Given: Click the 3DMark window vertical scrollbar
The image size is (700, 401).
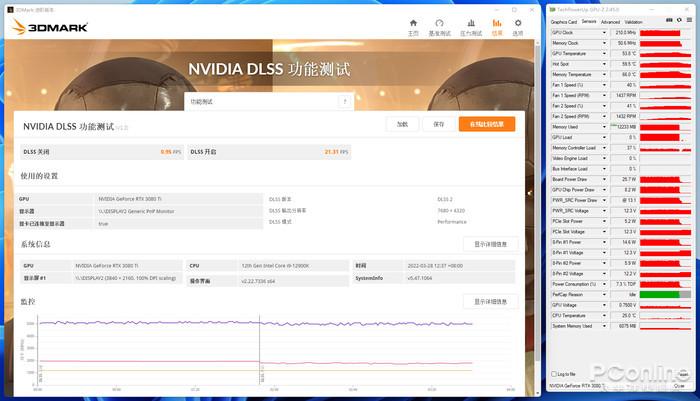Looking at the screenshot, I should click(537, 201).
